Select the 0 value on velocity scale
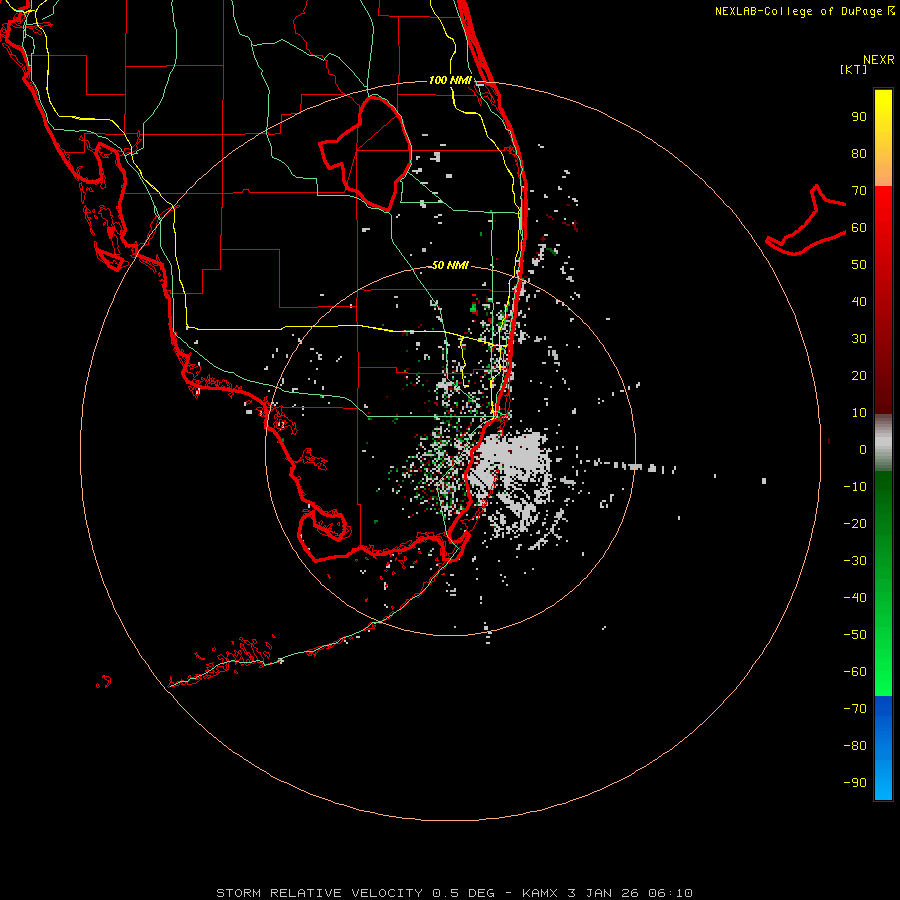This screenshot has width=900, height=900. [x=863, y=450]
